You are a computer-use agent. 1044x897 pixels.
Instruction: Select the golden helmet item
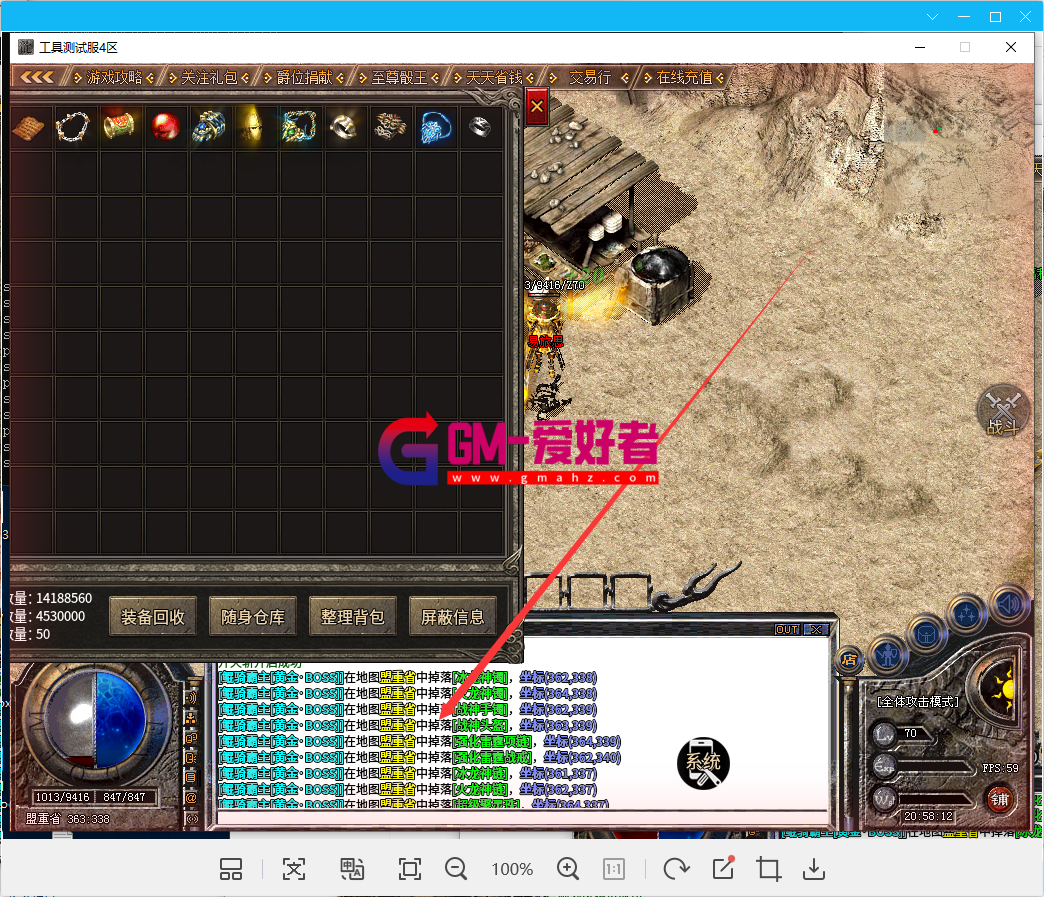[x=253, y=126]
